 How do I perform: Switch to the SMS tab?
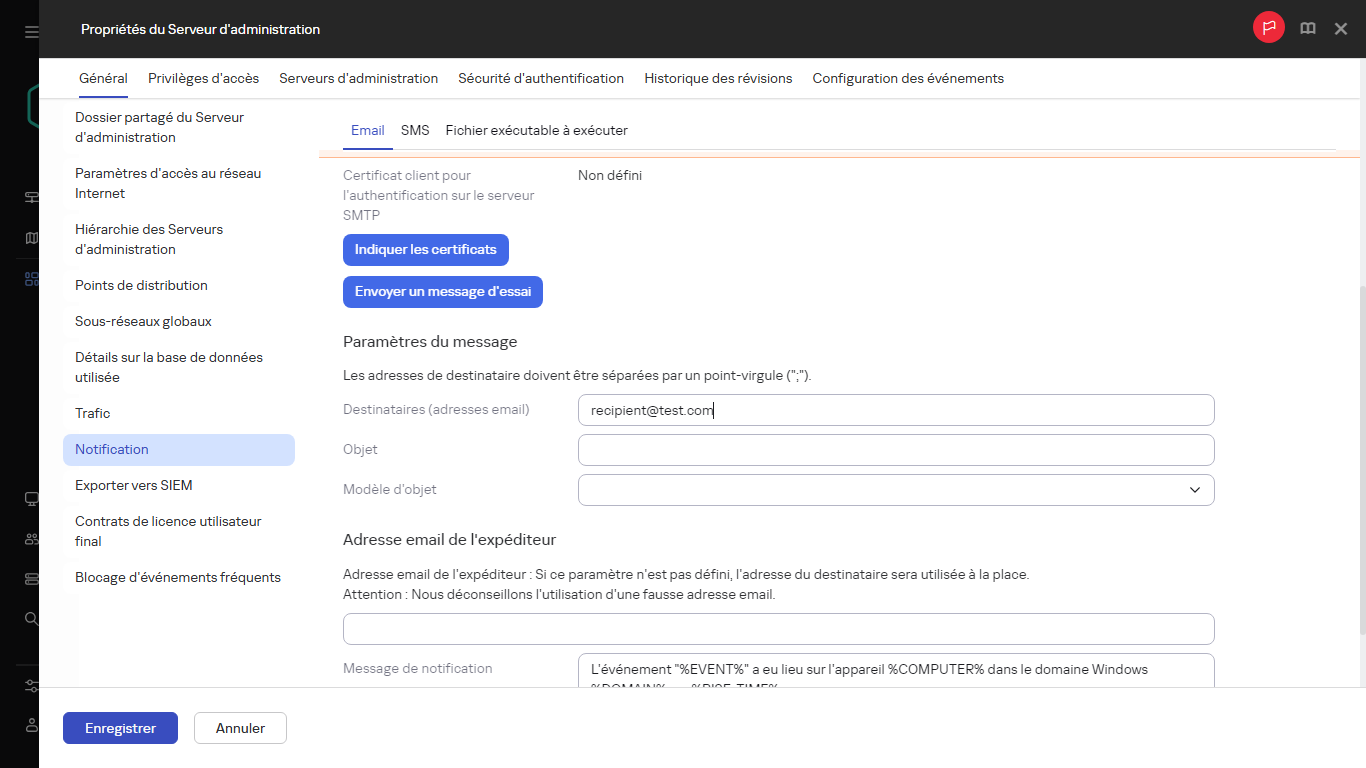(414, 130)
